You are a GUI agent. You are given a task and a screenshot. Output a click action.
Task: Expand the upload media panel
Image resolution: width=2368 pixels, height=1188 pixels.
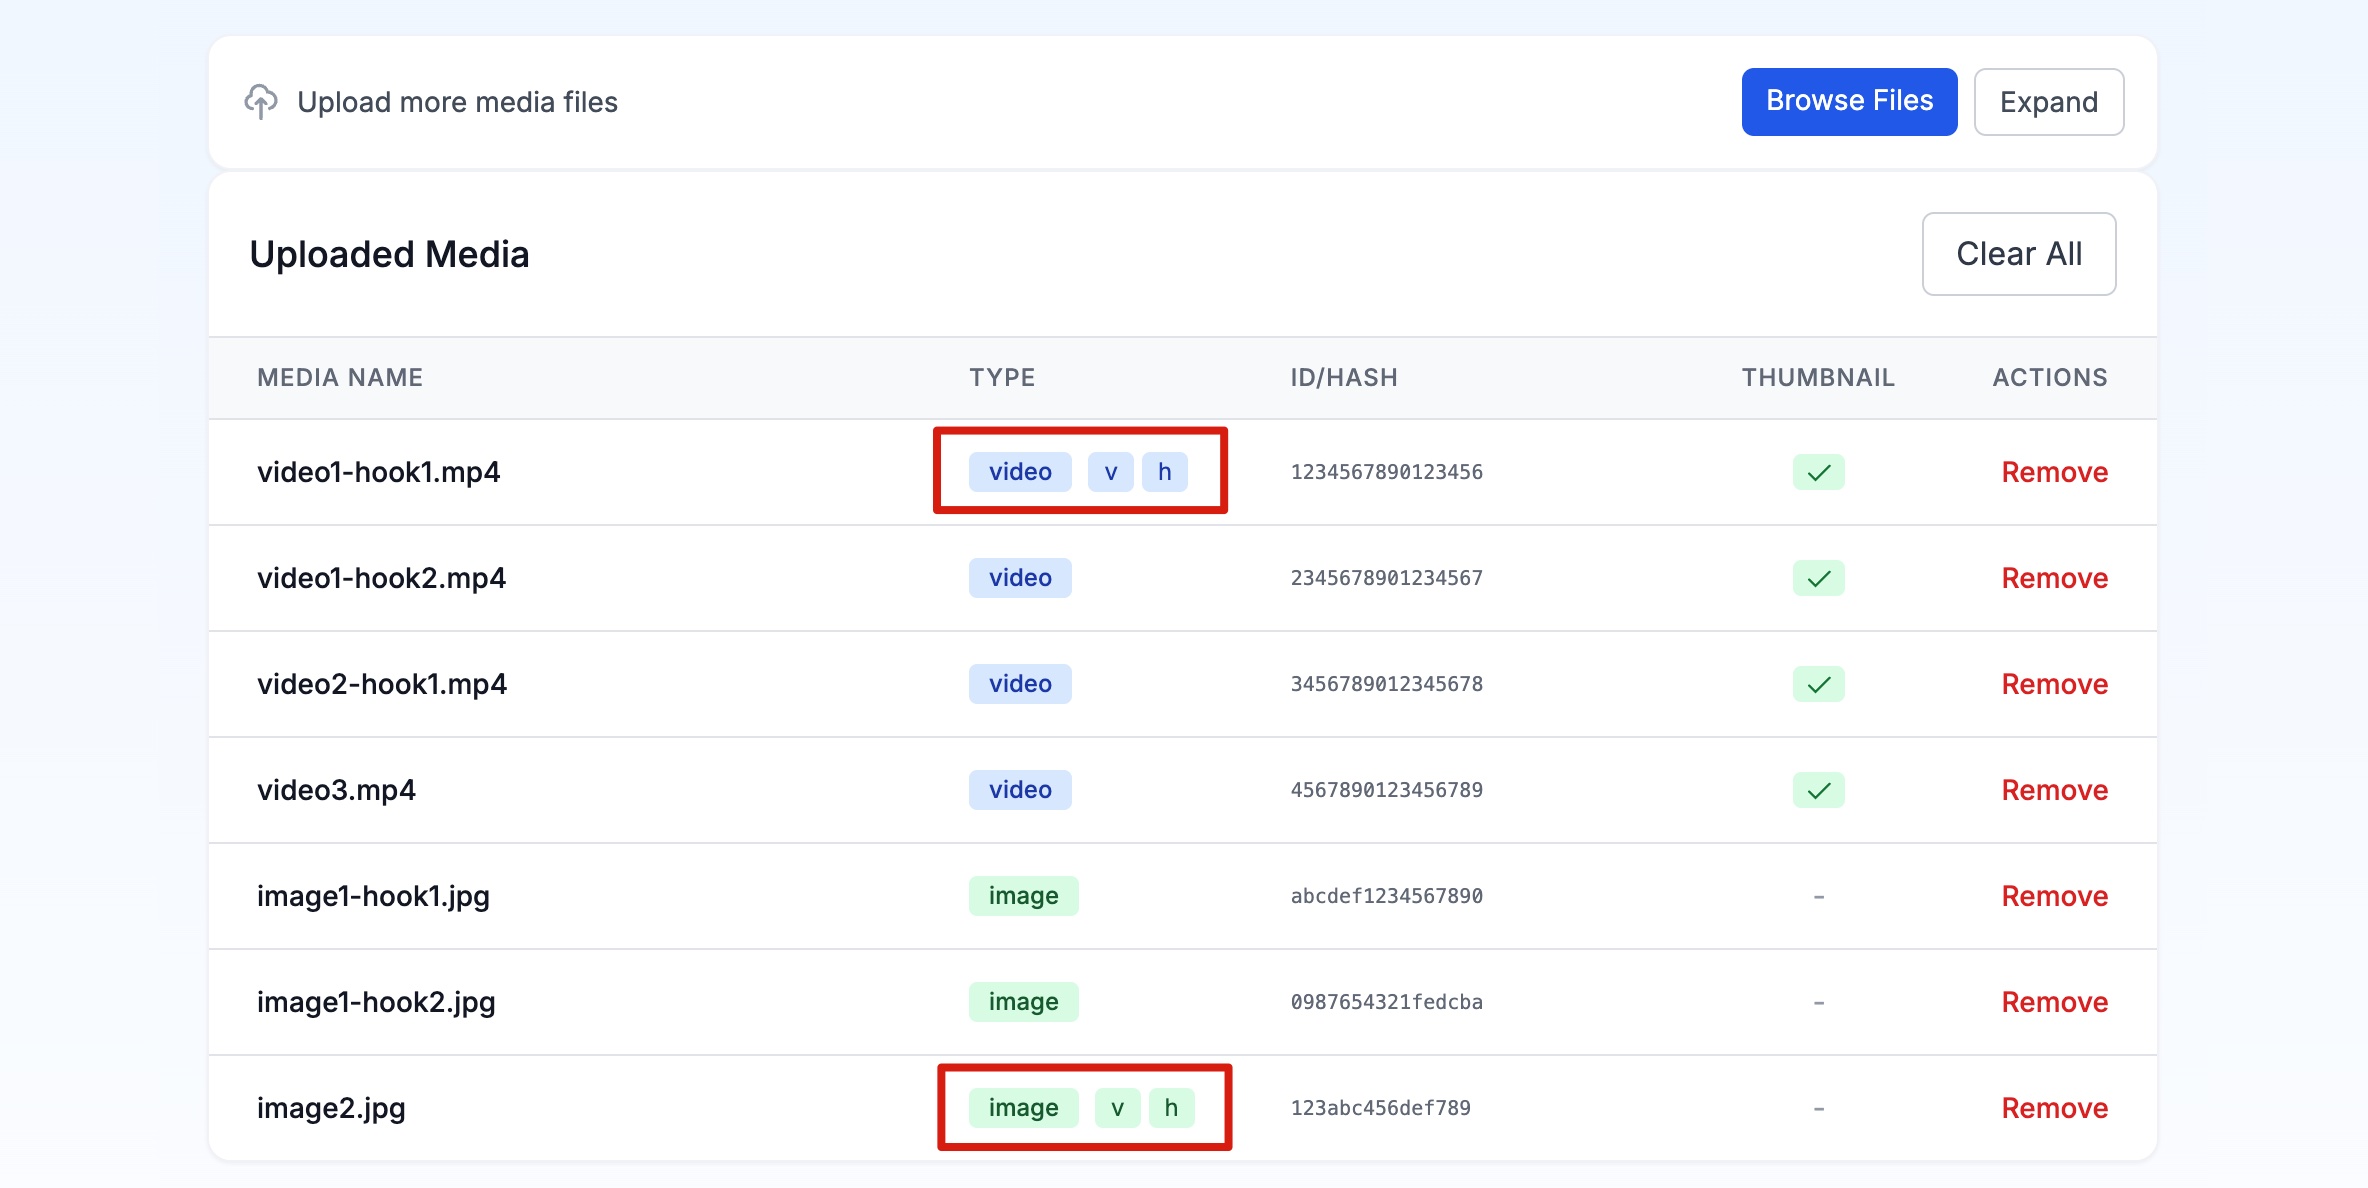click(2048, 102)
